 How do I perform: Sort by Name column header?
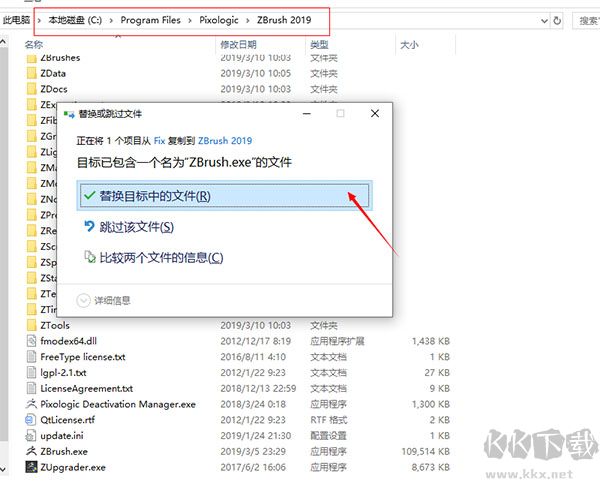click(34, 45)
